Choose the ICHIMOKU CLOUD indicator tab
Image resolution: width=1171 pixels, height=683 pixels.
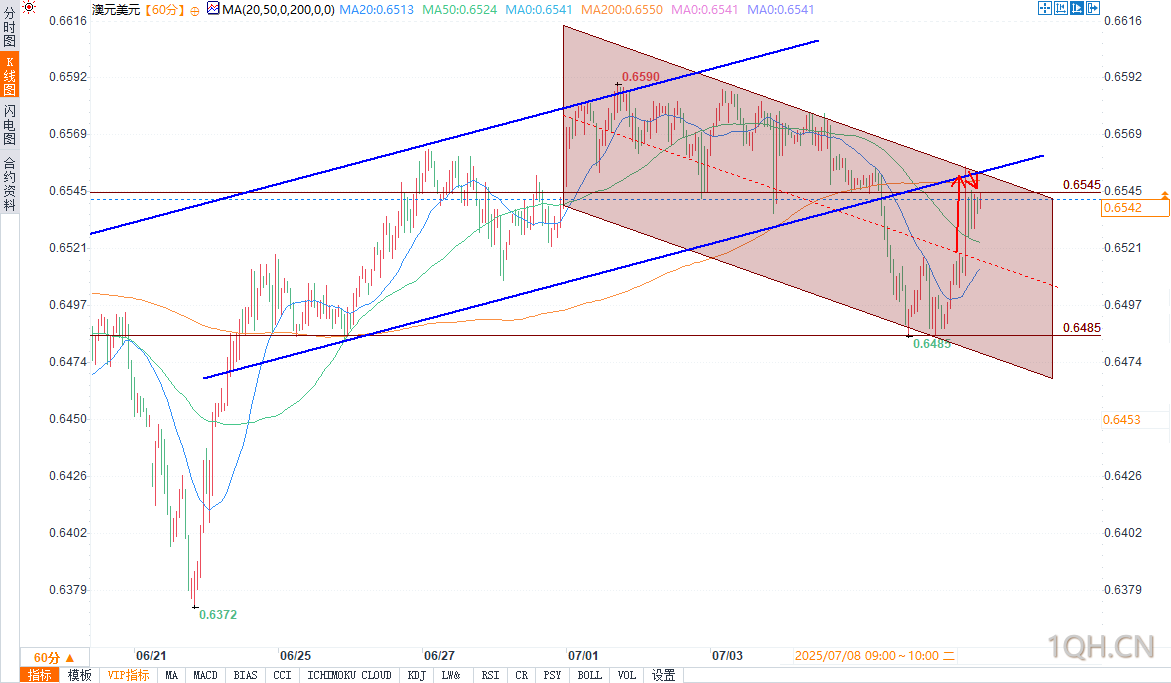pyautogui.click(x=350, y=675)
